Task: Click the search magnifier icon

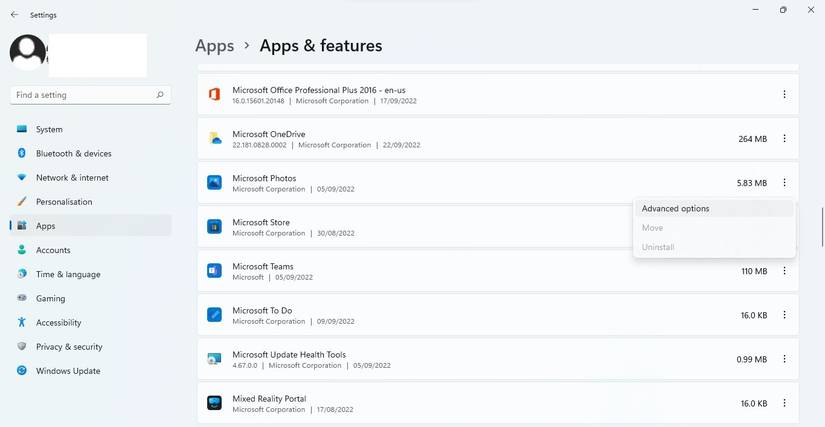Action: 160,95
